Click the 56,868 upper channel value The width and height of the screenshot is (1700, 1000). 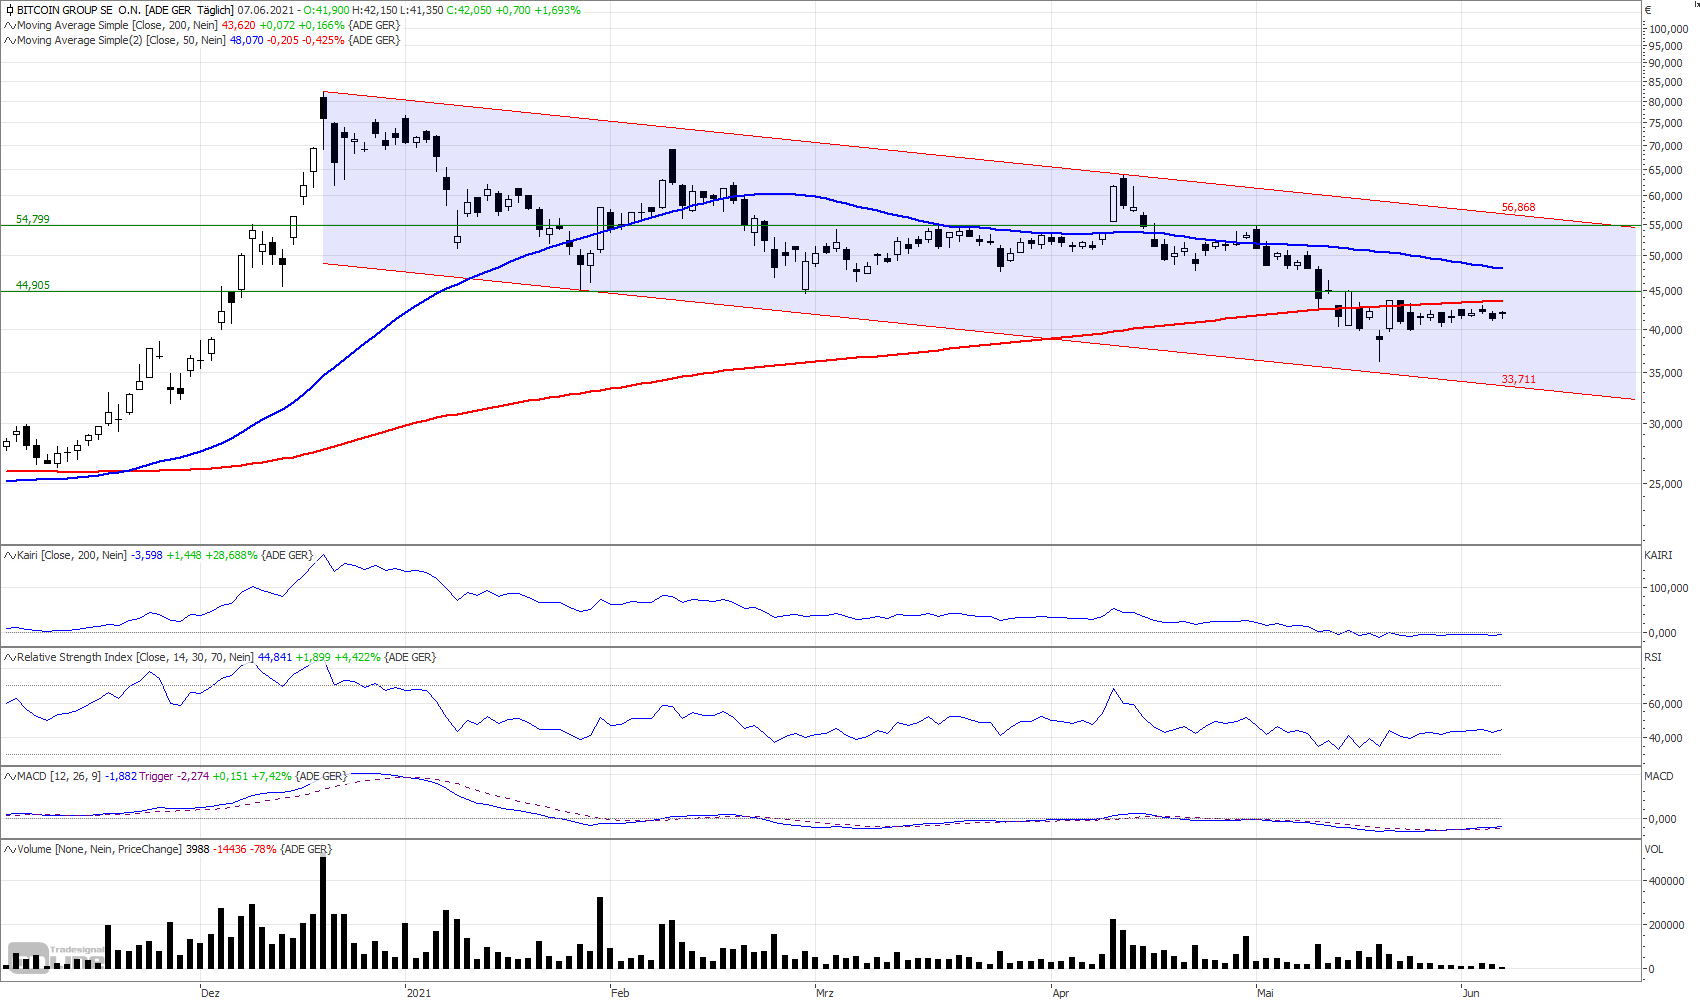[1518, 208]
